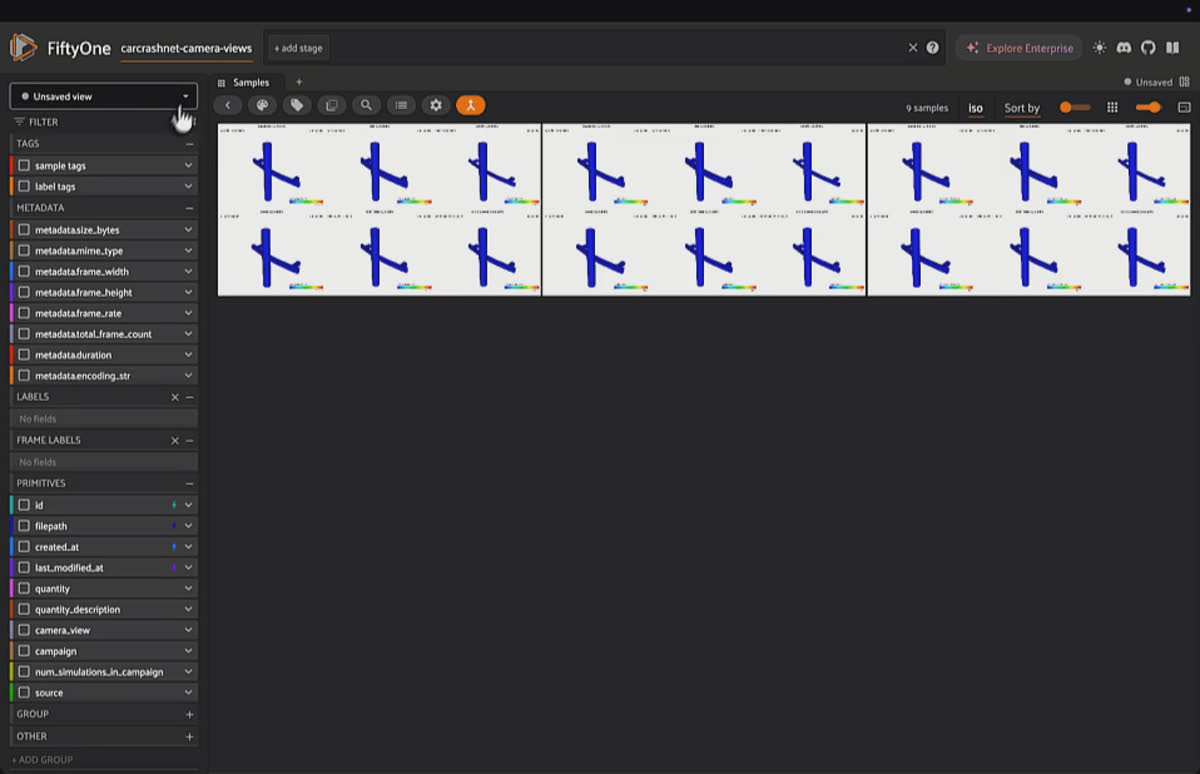Screen dimensions: 1200x774
Task: Open the Discord community icon
Action: [x=1124, y=47]
